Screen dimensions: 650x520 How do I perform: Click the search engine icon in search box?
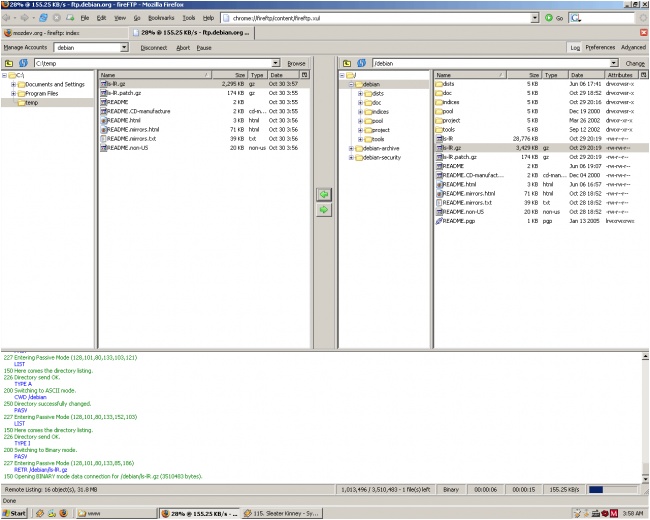coord(576,18)
